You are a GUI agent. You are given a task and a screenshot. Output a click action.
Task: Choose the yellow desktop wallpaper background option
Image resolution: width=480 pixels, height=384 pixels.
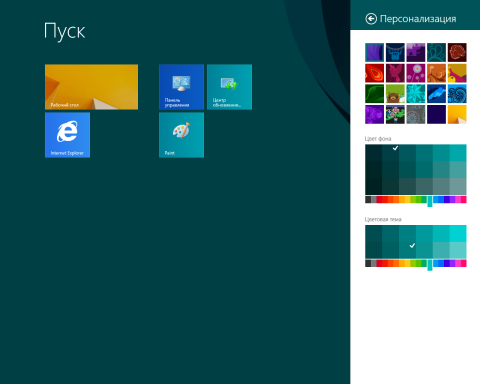pos(457,114)
